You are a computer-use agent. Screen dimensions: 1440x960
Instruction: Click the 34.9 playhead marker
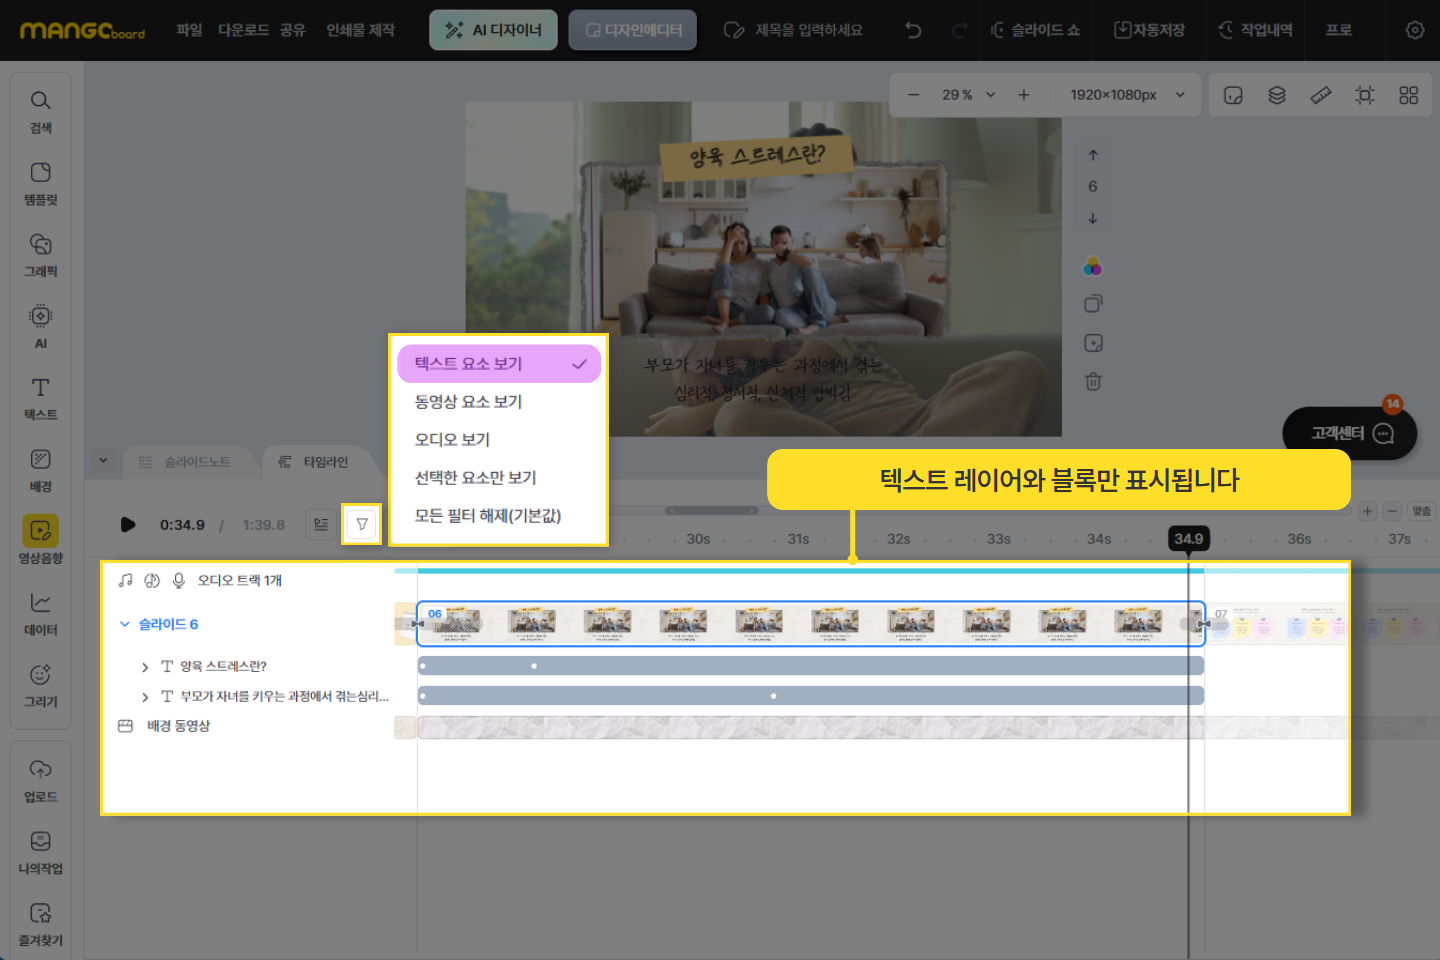(1188, 539)
